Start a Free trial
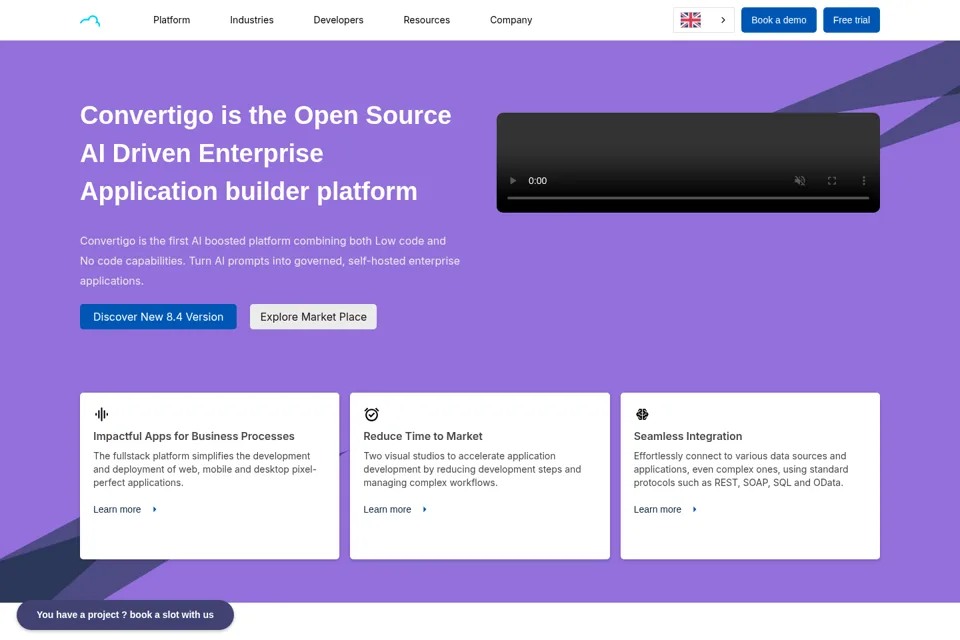This screenshot has width=960, height=640. [851, 20]
